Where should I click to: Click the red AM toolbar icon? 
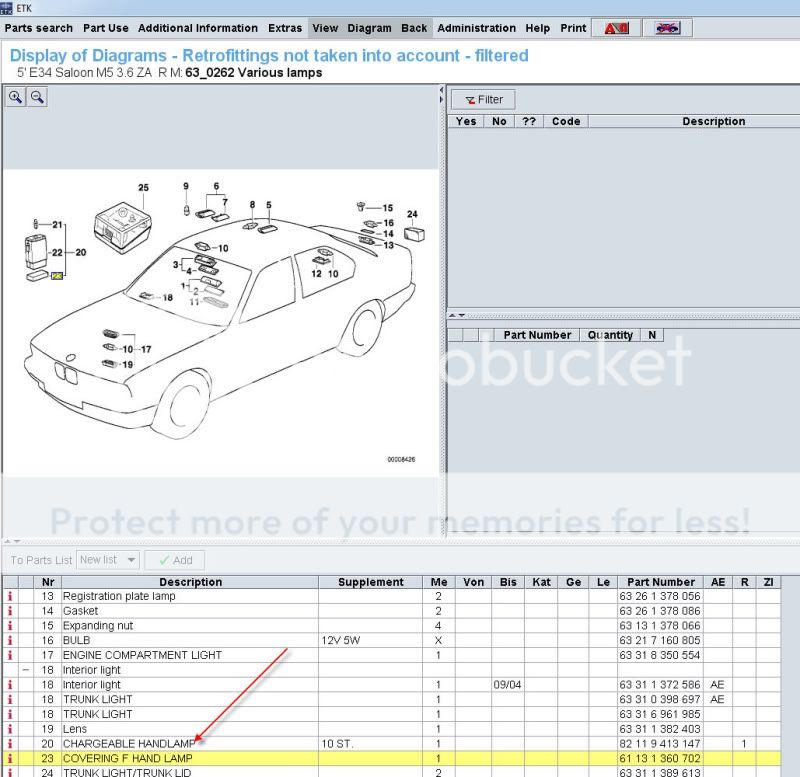coord(617,28)
